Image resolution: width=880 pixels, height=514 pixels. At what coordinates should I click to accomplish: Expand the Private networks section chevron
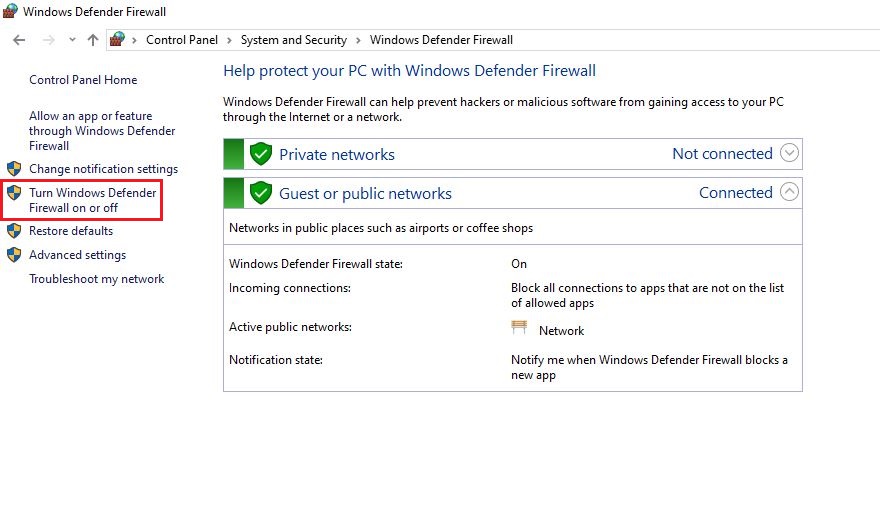click(789, 153)
